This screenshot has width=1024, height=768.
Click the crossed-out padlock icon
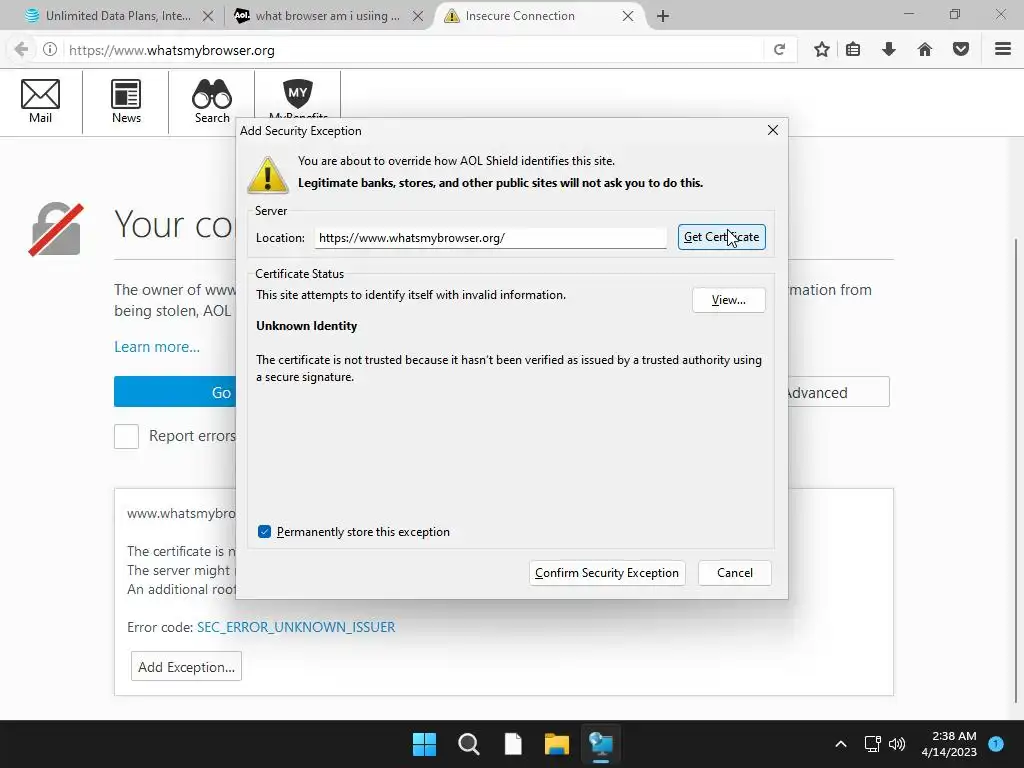click(56, 229)
